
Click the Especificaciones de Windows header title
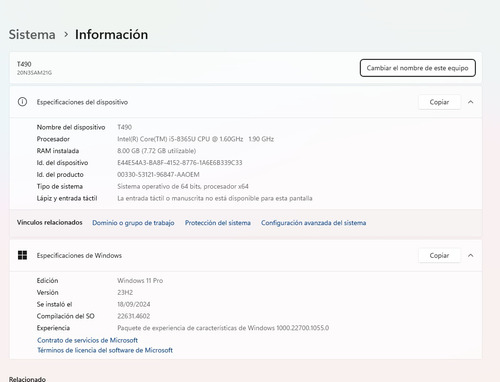pos(79,255)
